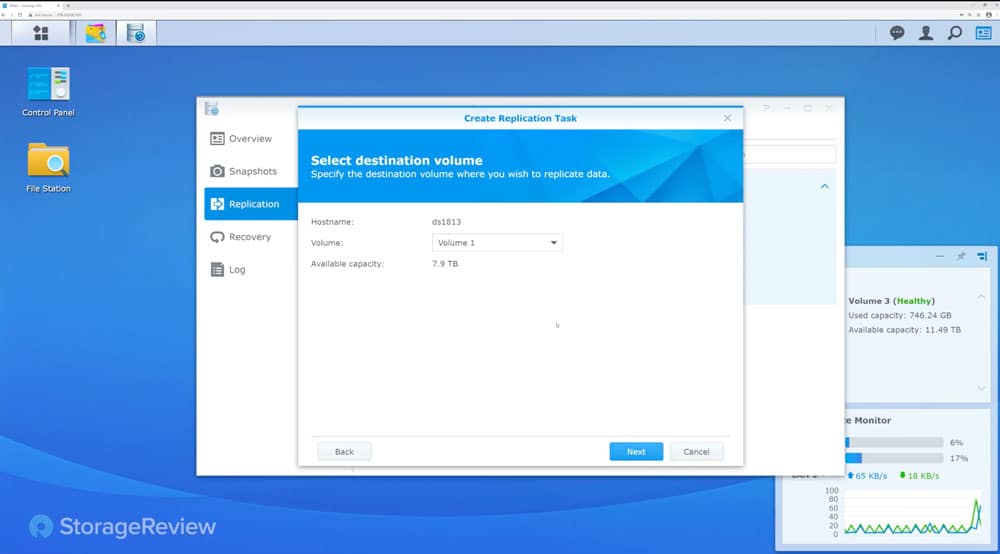This screenshot has height=554, width=1000.
Task: Open Control Panel desktop icon
Action: [48, 92]
